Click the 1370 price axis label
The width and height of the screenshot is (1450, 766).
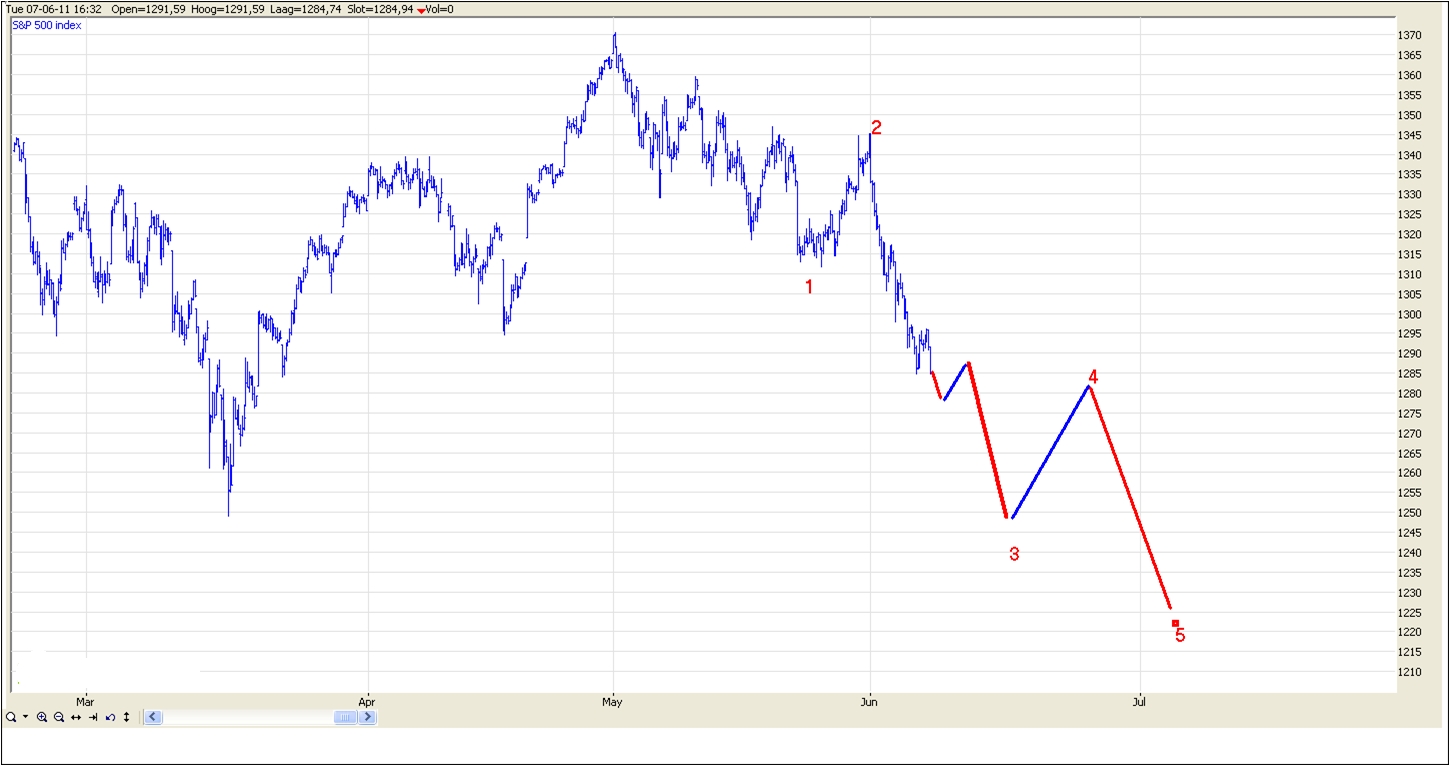pos(1409,36)
